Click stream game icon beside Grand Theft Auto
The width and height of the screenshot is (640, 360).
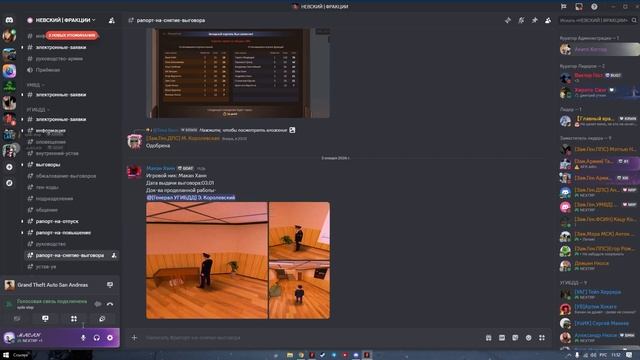pos(110,285)
